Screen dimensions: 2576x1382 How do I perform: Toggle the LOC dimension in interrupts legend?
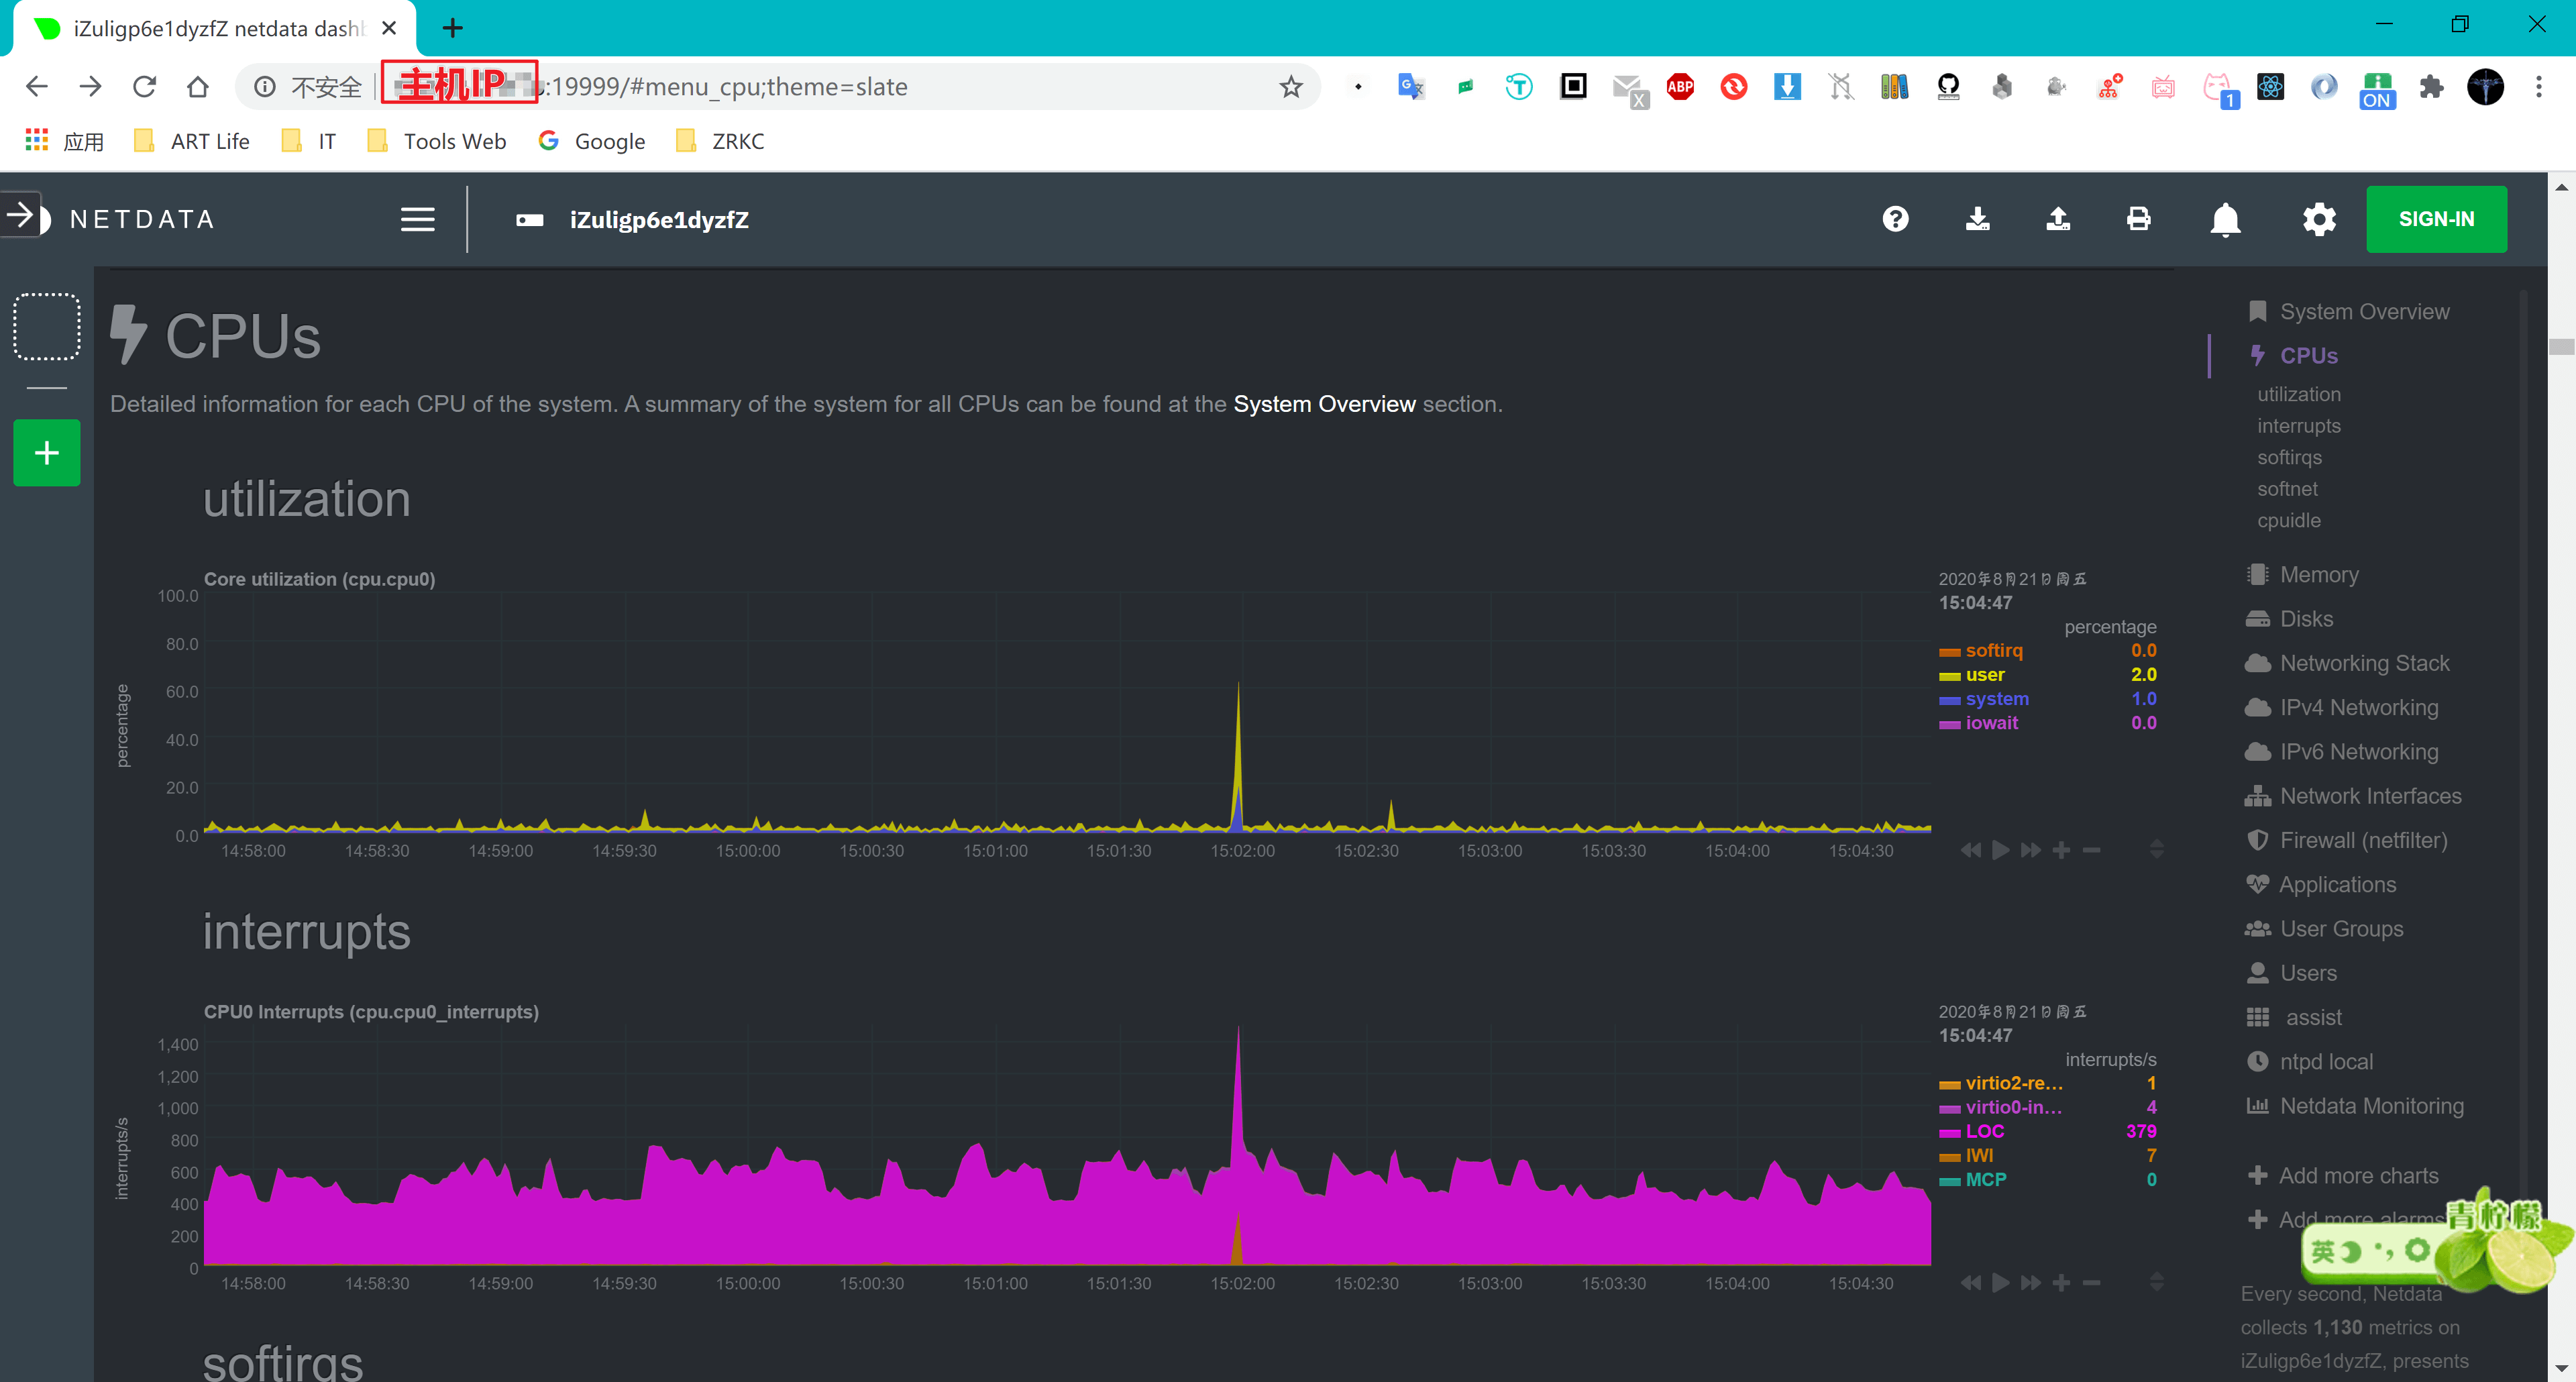click(1984, 1131)
